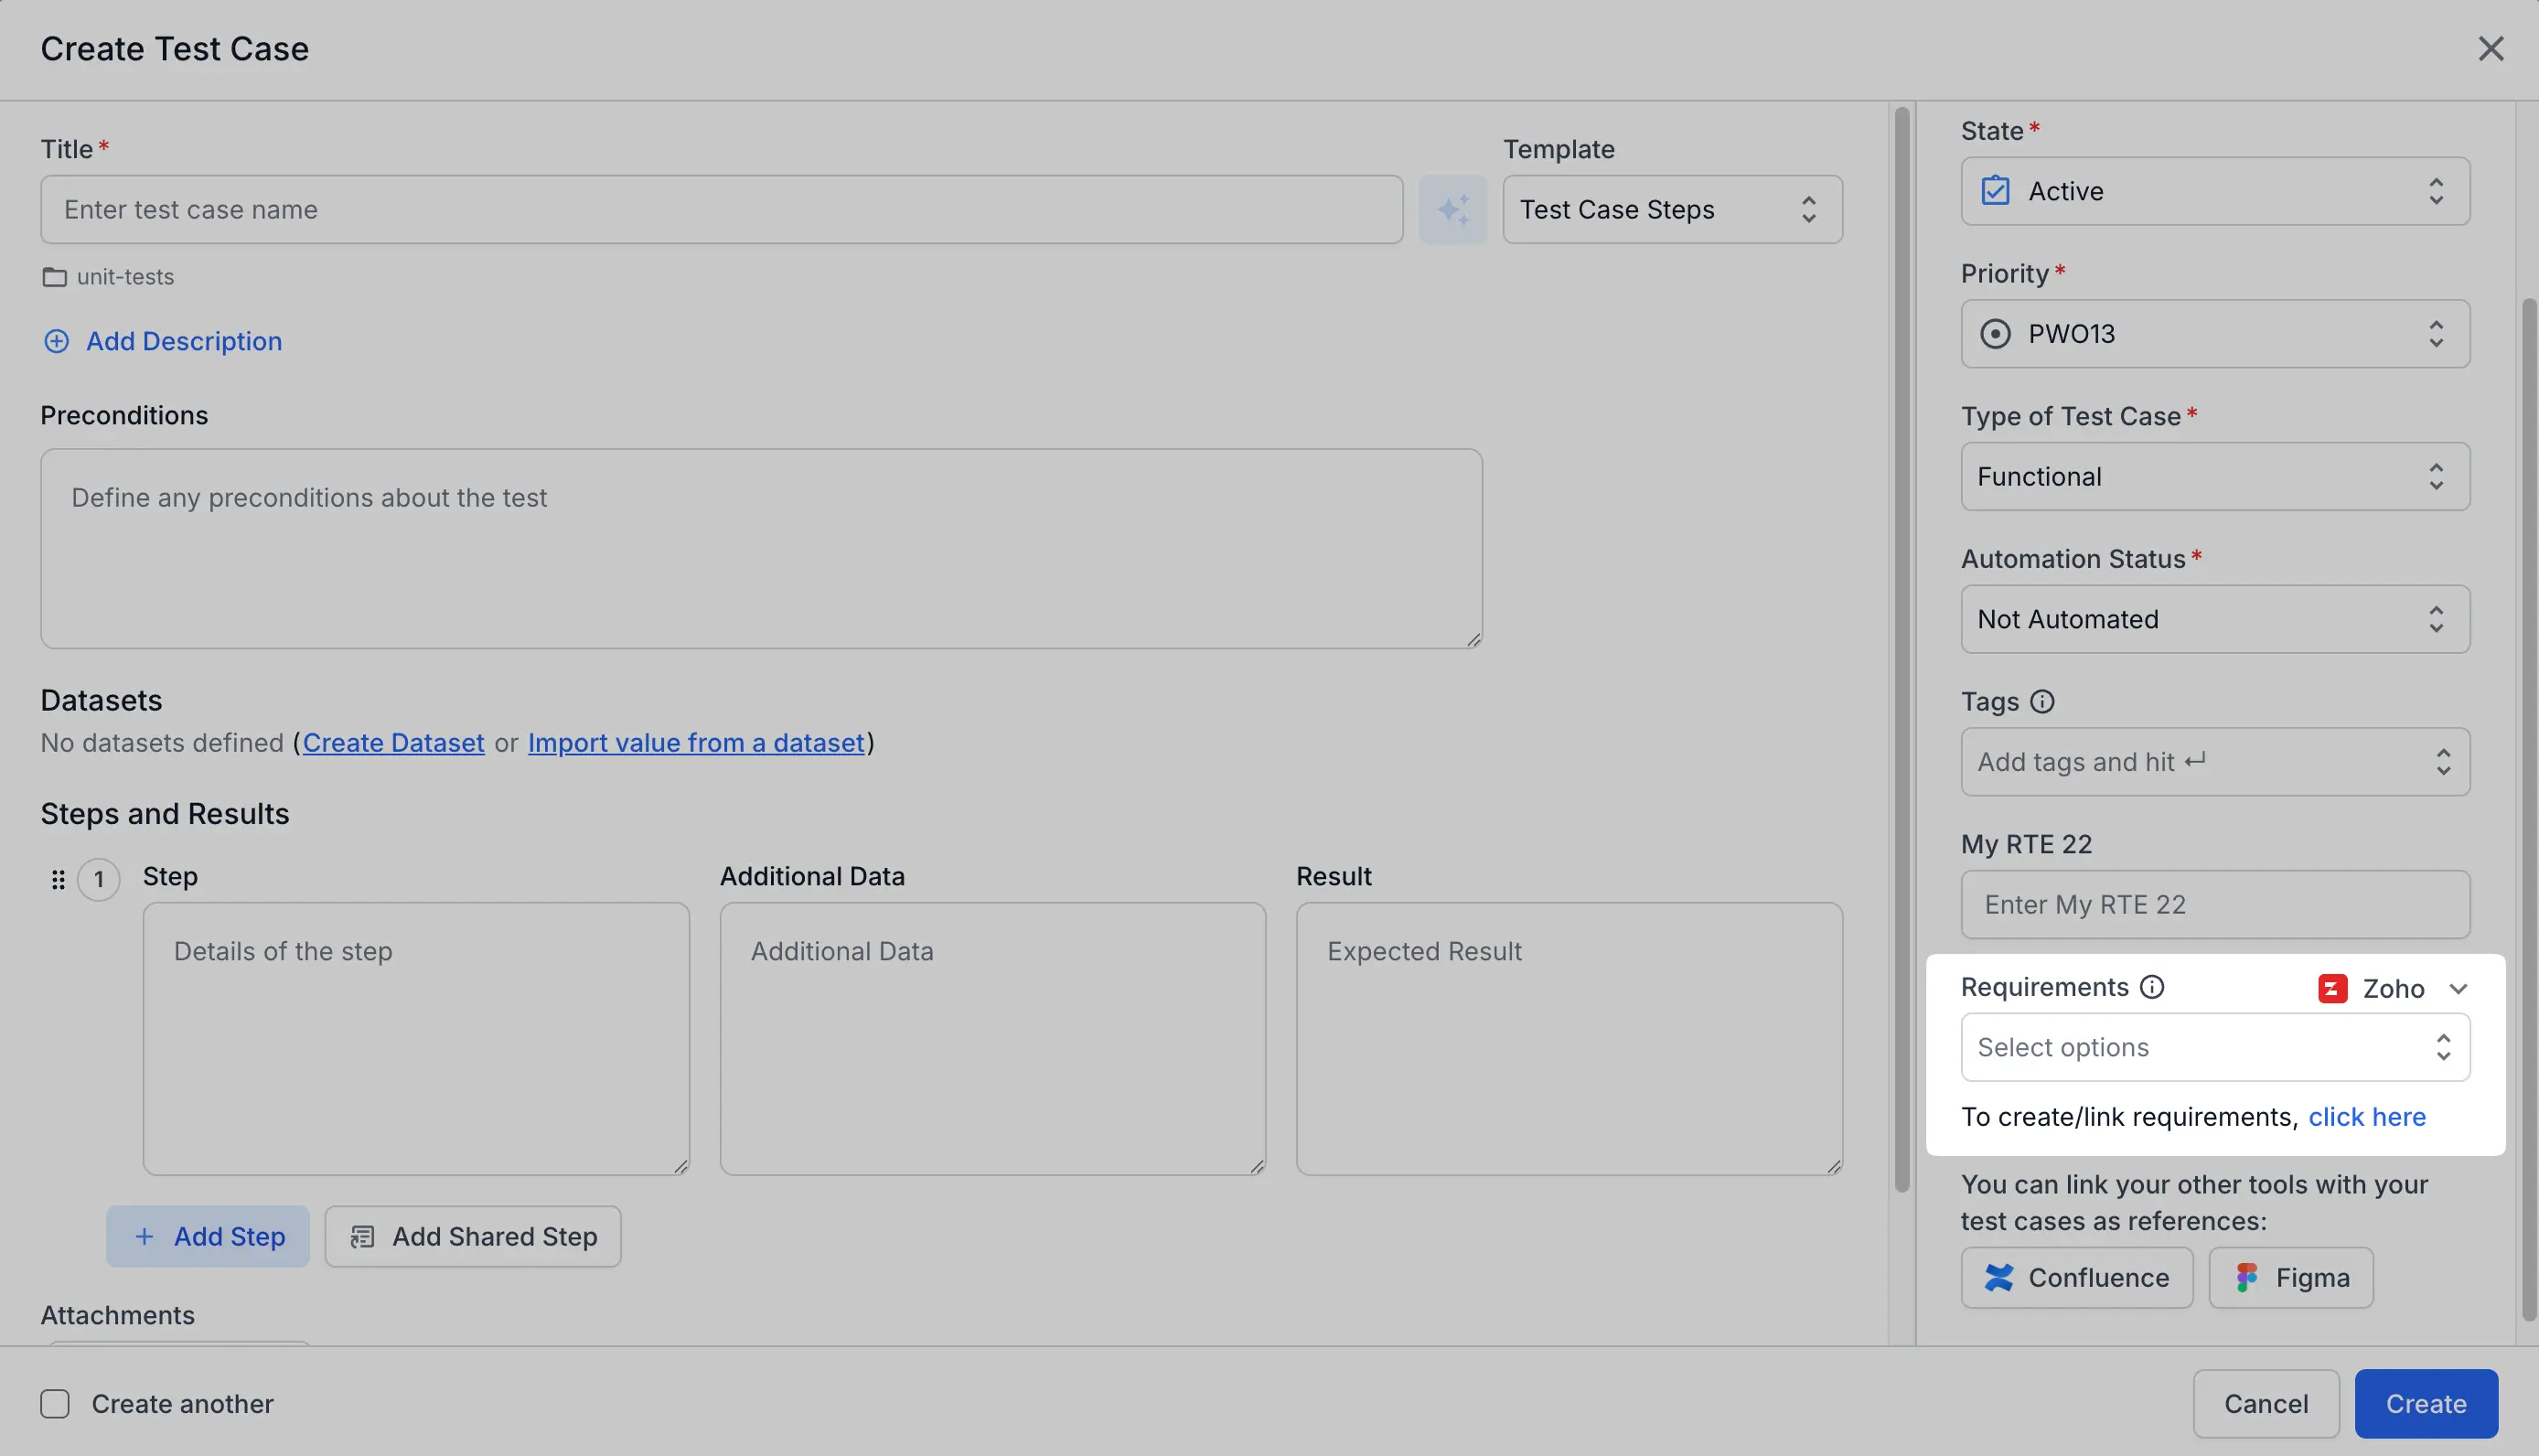Click the drag handle of step 1
This screenshot has width=2539, height=1456.
tap(58, 879)
